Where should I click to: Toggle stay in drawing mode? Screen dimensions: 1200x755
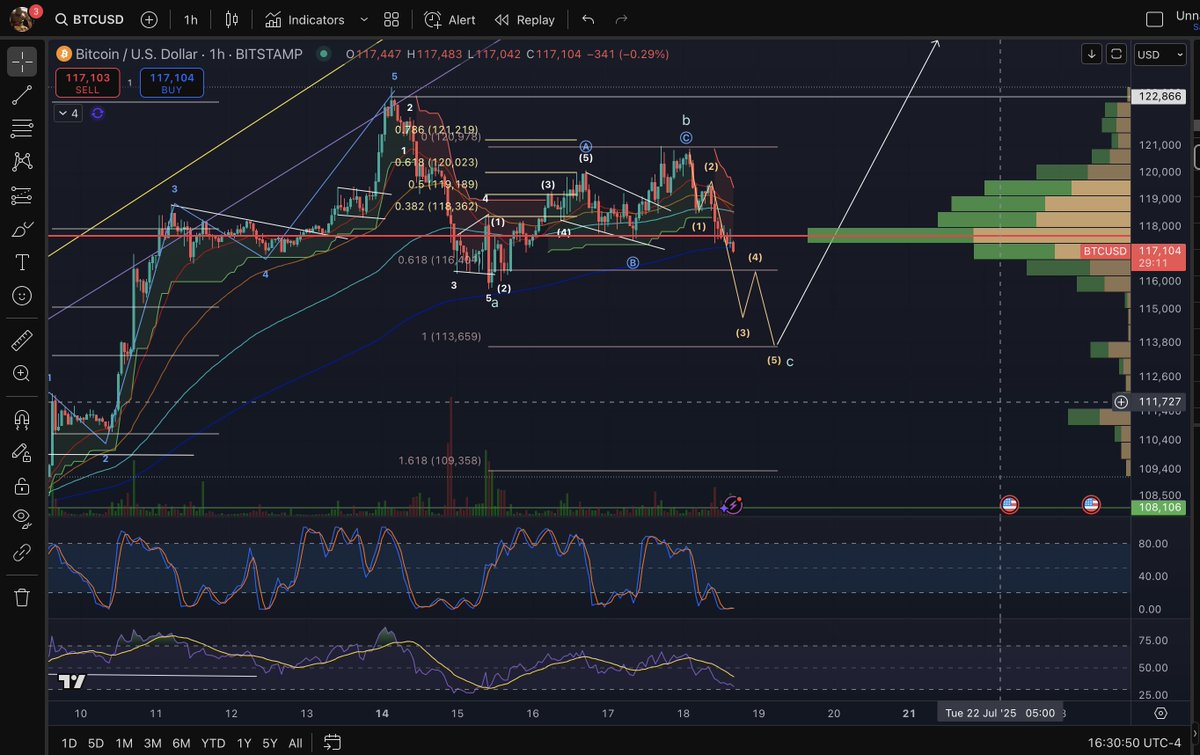point(22,452)
